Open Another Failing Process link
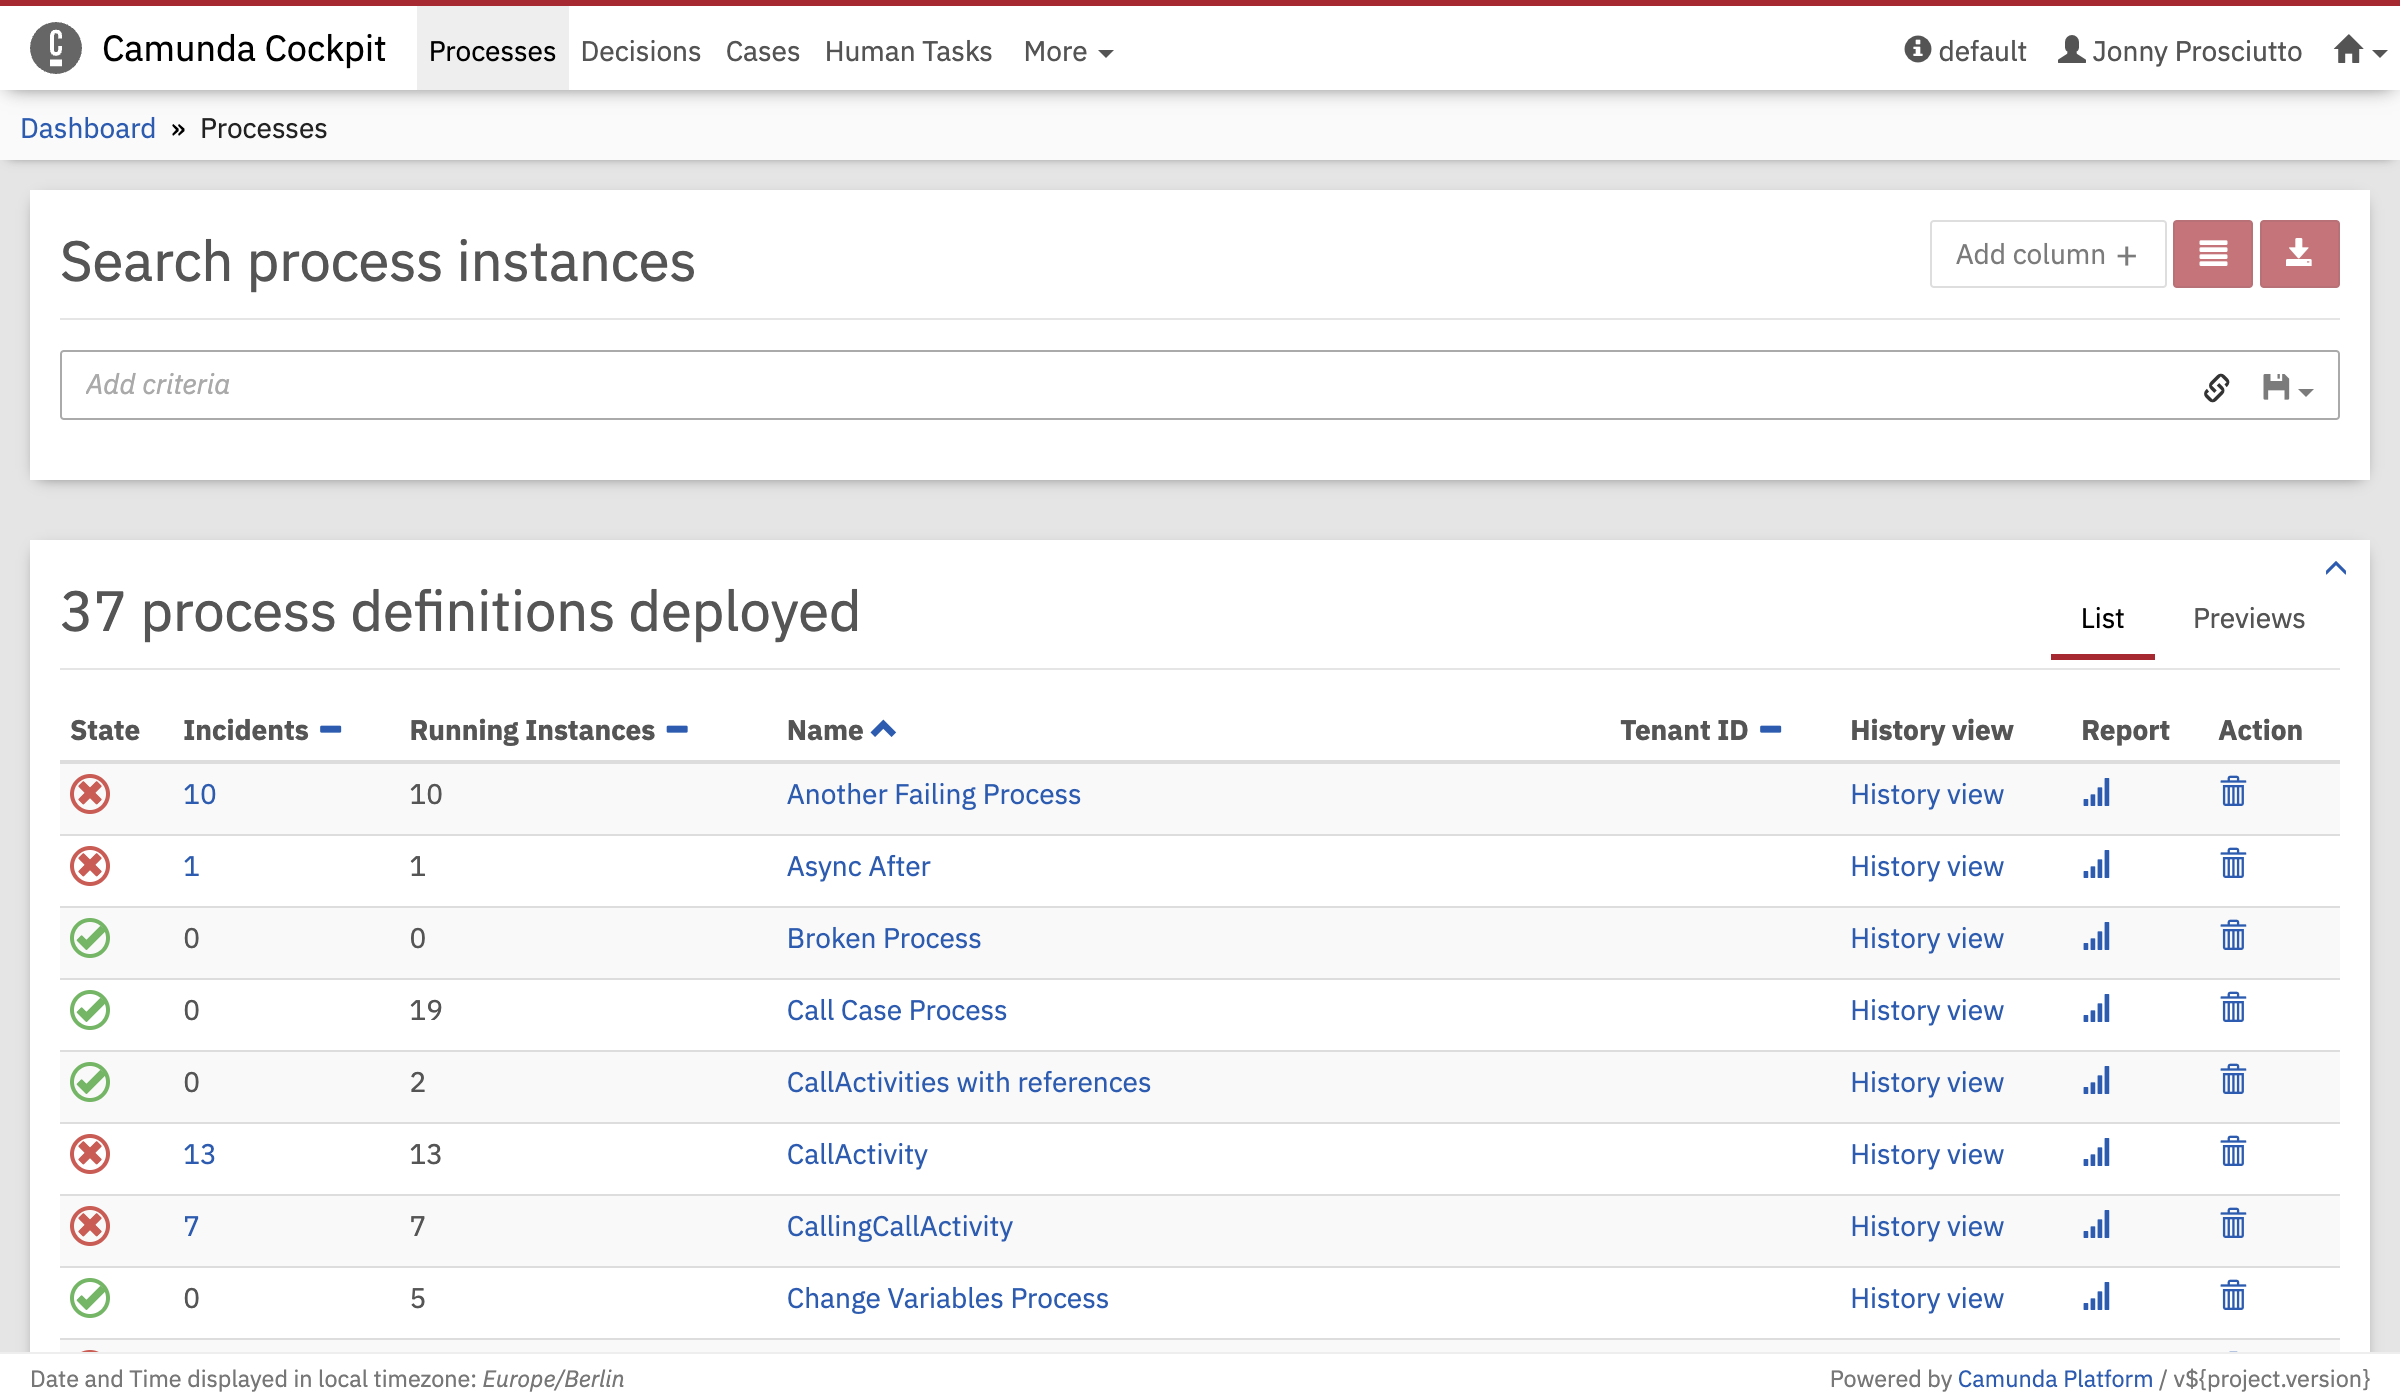The width and height of the screenshot is (2400, 1400). tap(933, 794)
